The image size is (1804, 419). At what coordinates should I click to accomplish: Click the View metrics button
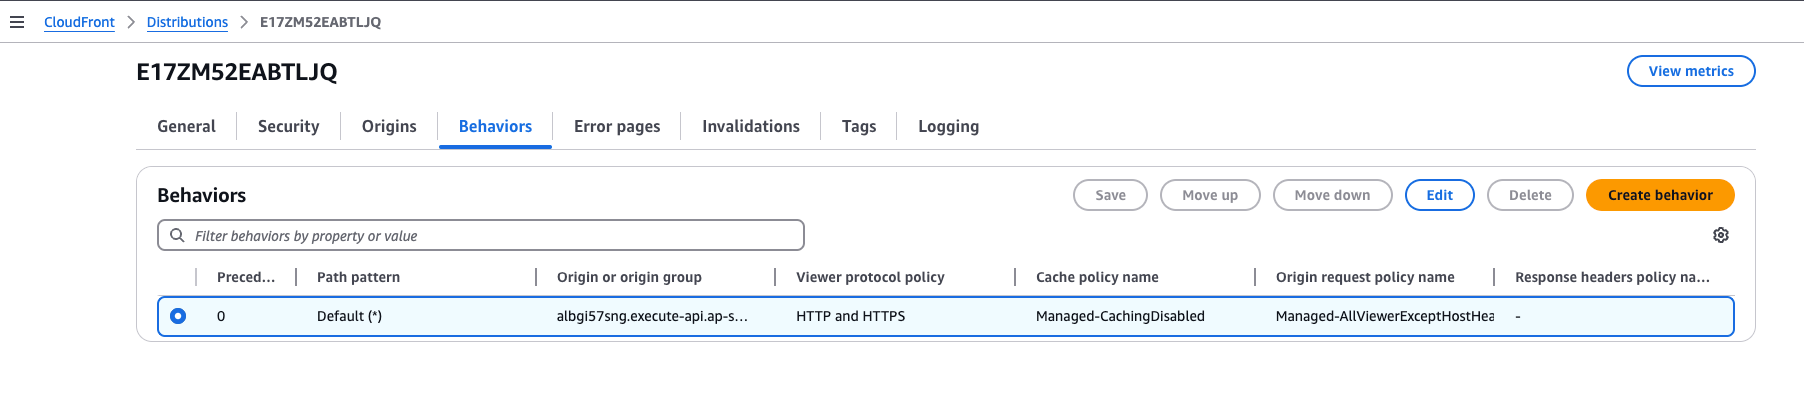pos(1691,71)
